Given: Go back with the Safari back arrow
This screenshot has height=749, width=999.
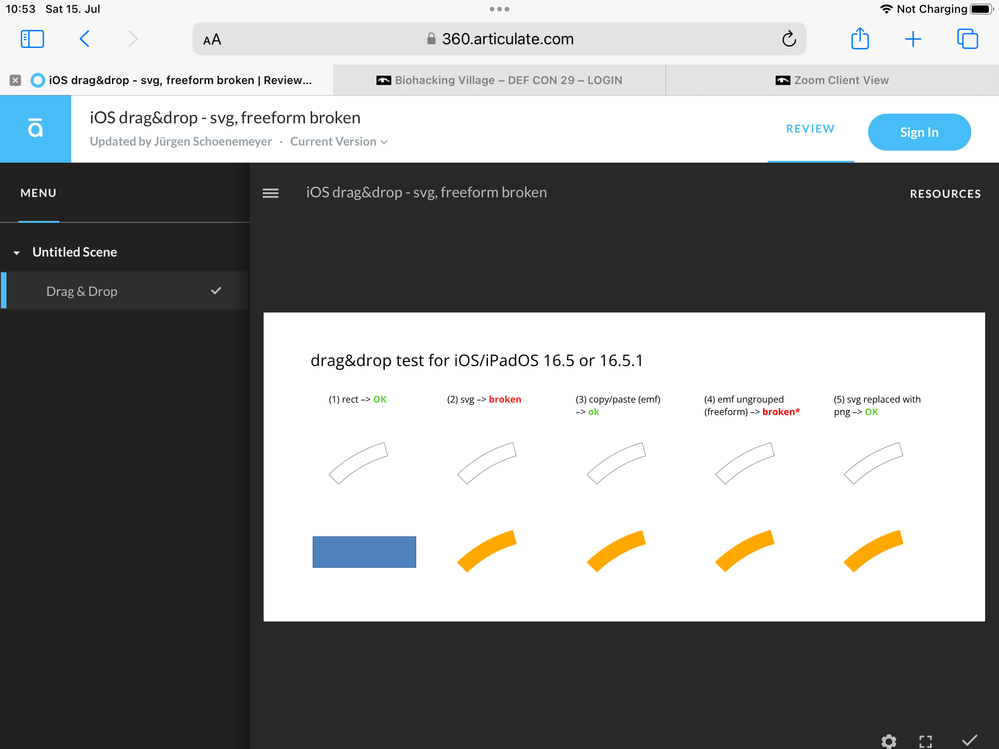Looking at the screenshot, I should click(x=84, y=39).
